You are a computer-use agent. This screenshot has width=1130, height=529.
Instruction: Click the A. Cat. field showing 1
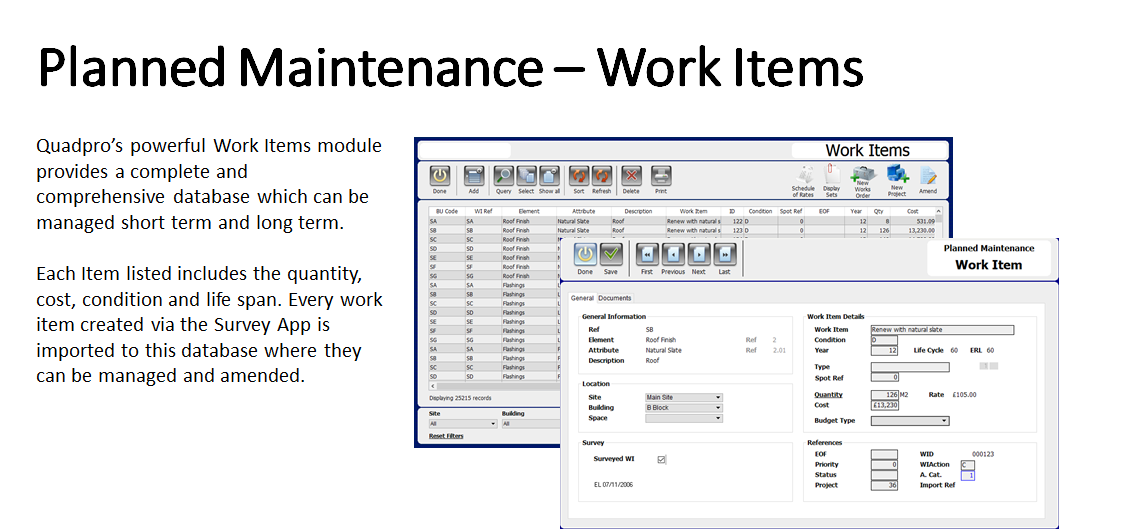point(967,475)
